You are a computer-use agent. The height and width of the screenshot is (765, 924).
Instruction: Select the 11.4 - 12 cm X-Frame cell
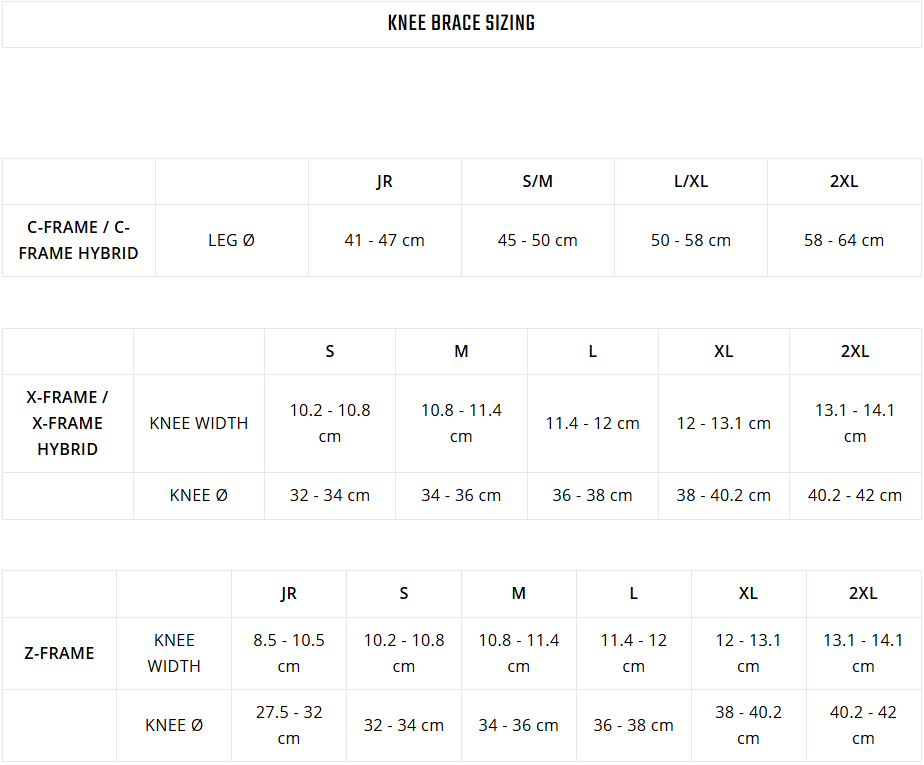592,423
